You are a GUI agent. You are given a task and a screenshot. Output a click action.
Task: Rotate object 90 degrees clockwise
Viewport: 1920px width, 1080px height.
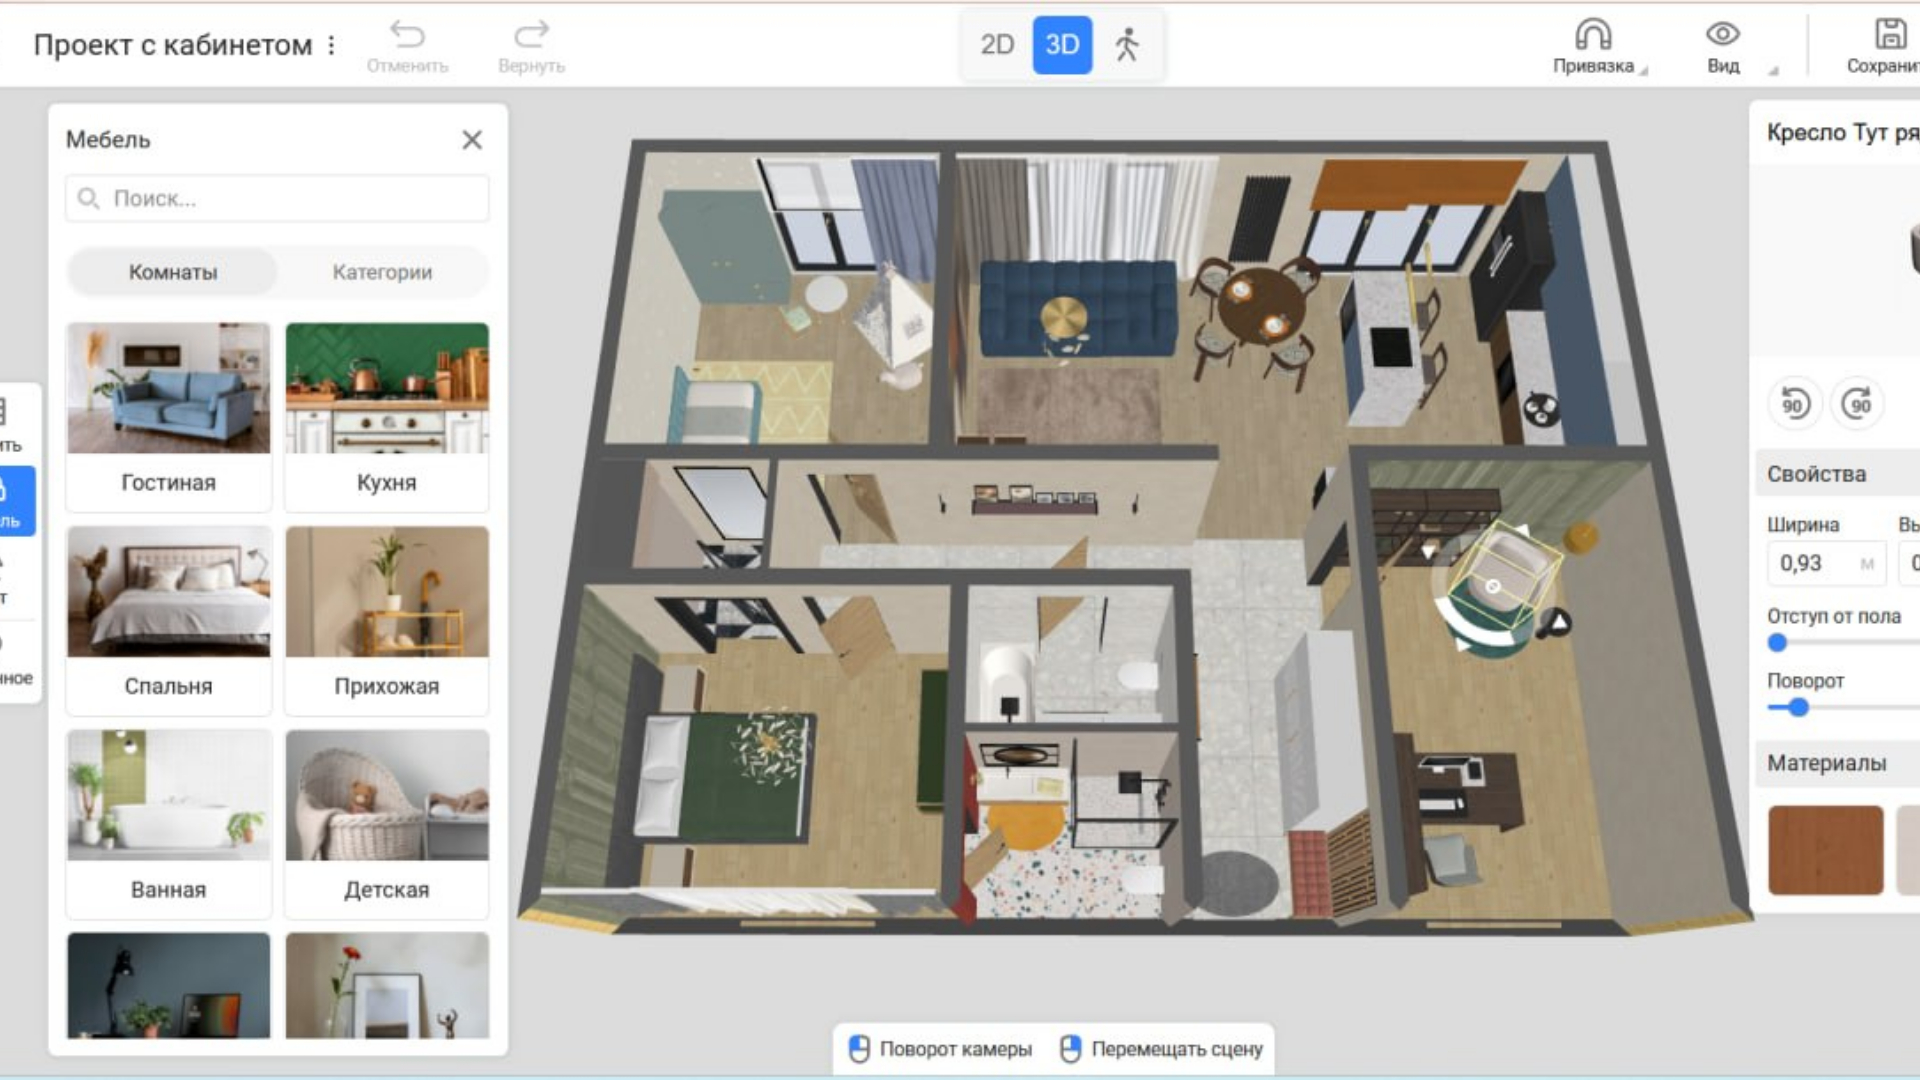1858,404
